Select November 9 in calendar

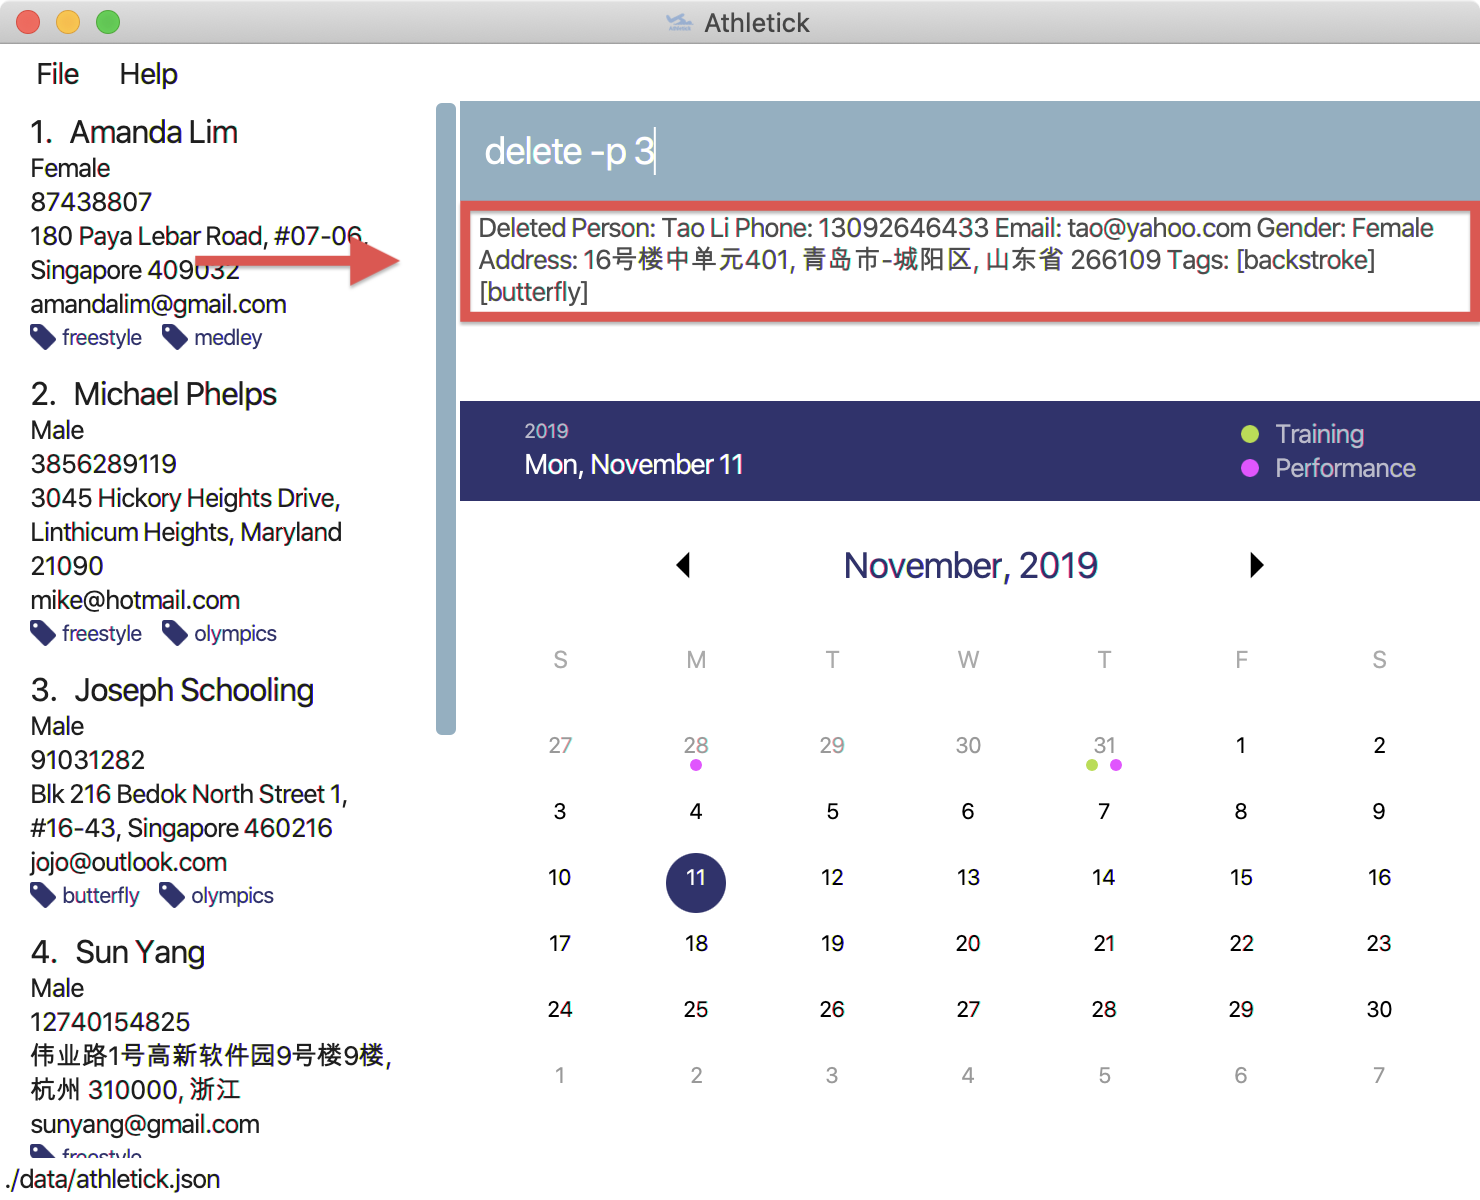1379,812
